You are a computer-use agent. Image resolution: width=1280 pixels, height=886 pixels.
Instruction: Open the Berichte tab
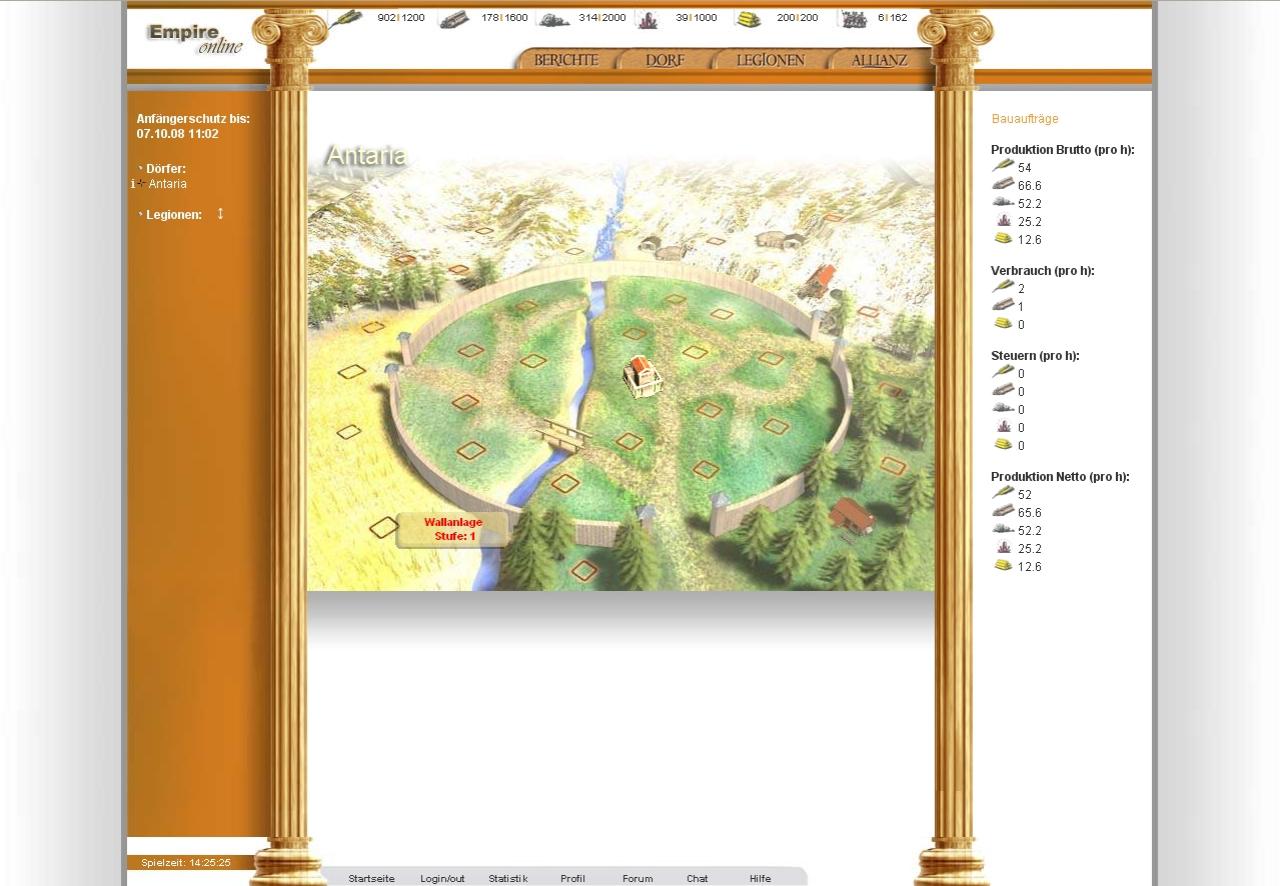coord(566,60)
